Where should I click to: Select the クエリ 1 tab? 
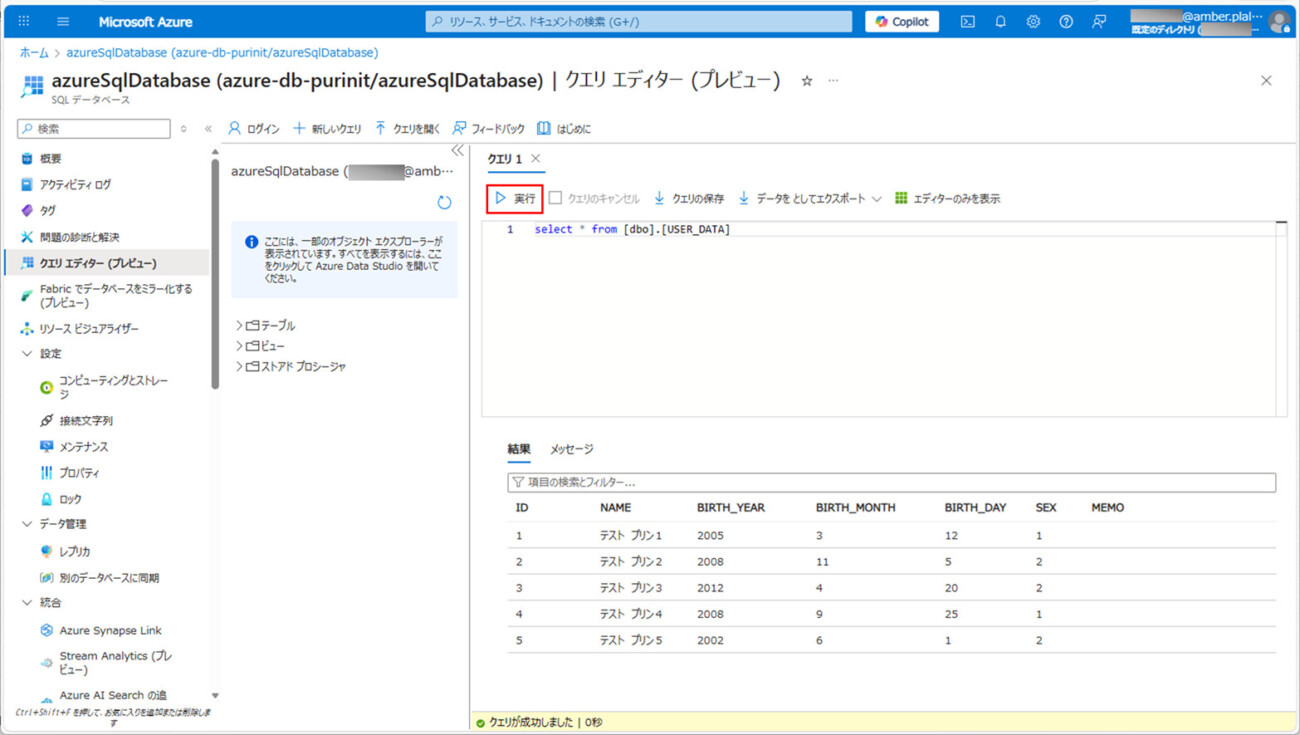[505, 159]
